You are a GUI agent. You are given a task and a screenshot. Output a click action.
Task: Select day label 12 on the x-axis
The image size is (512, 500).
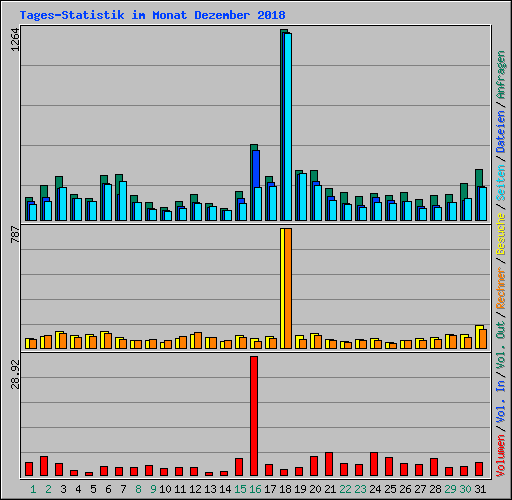click(195, 489)
